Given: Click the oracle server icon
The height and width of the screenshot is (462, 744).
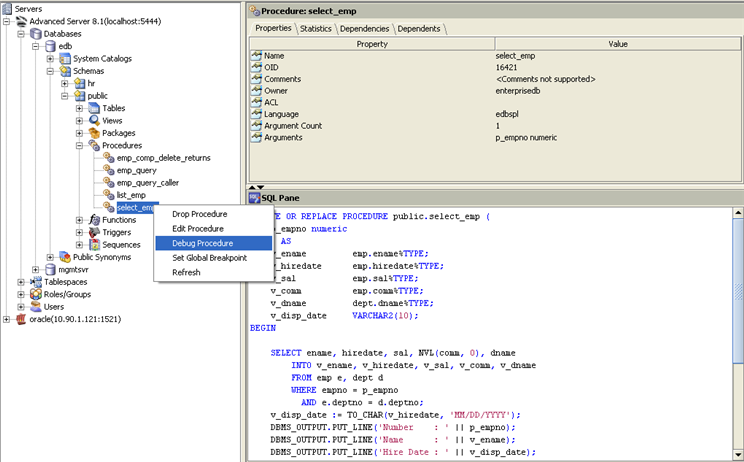Looking at the screenshot, I should [20, 319].
